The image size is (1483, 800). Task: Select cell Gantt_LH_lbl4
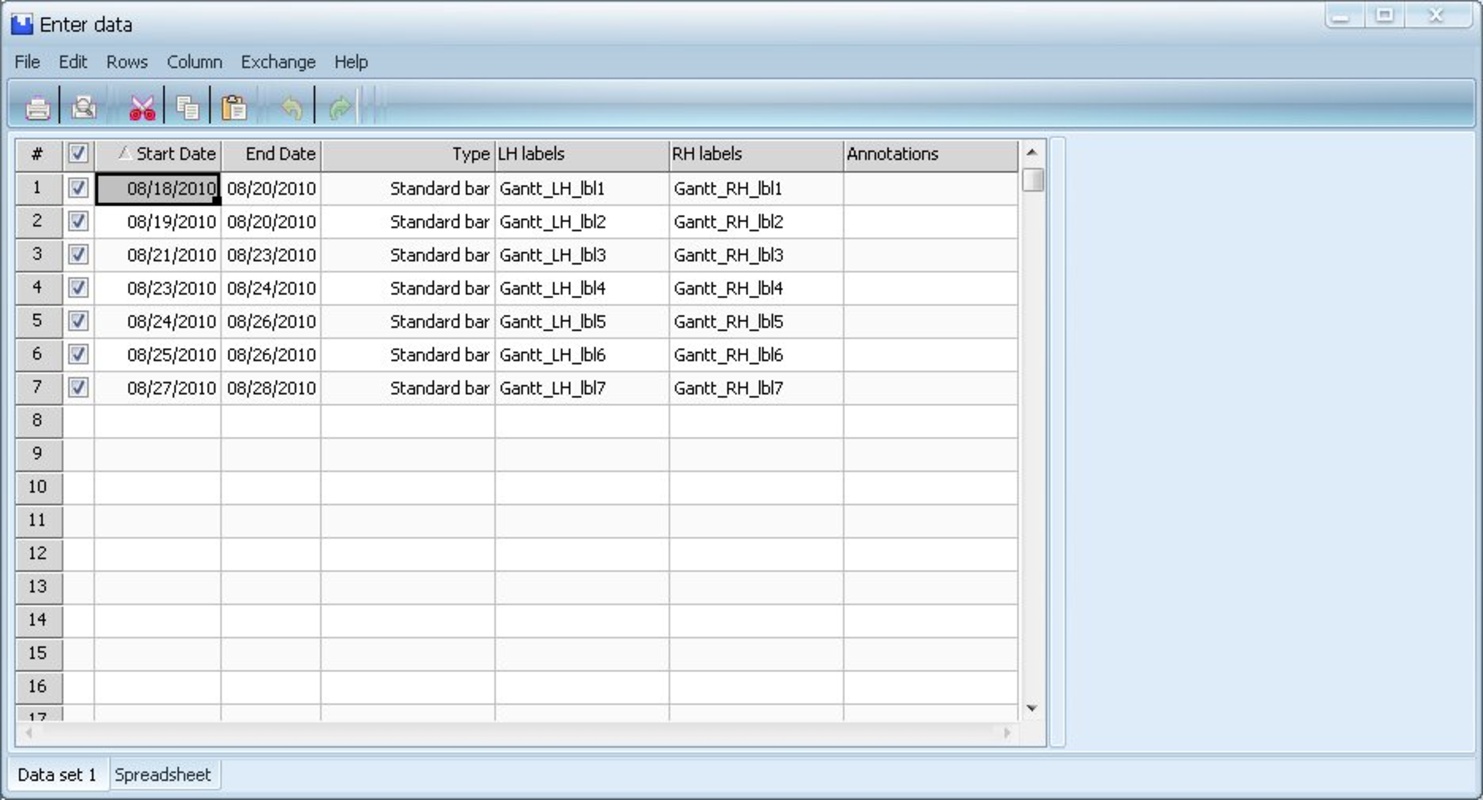tap(582, 288)
